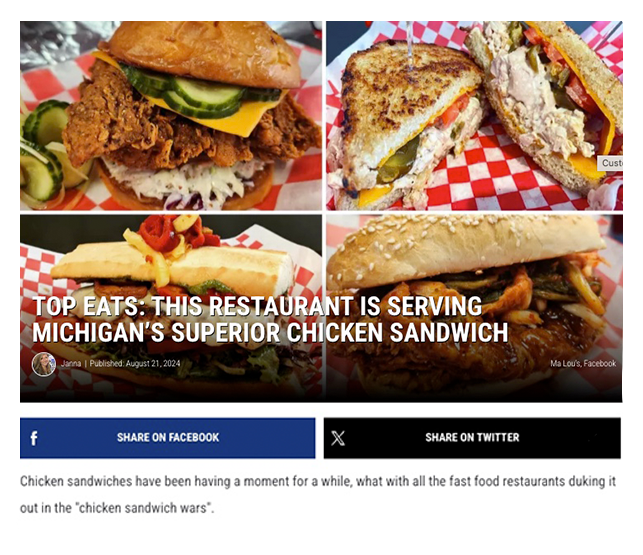Click the toothpick in the grilled sandwich
Screen dimensions: 643x555
coord(410,43)
